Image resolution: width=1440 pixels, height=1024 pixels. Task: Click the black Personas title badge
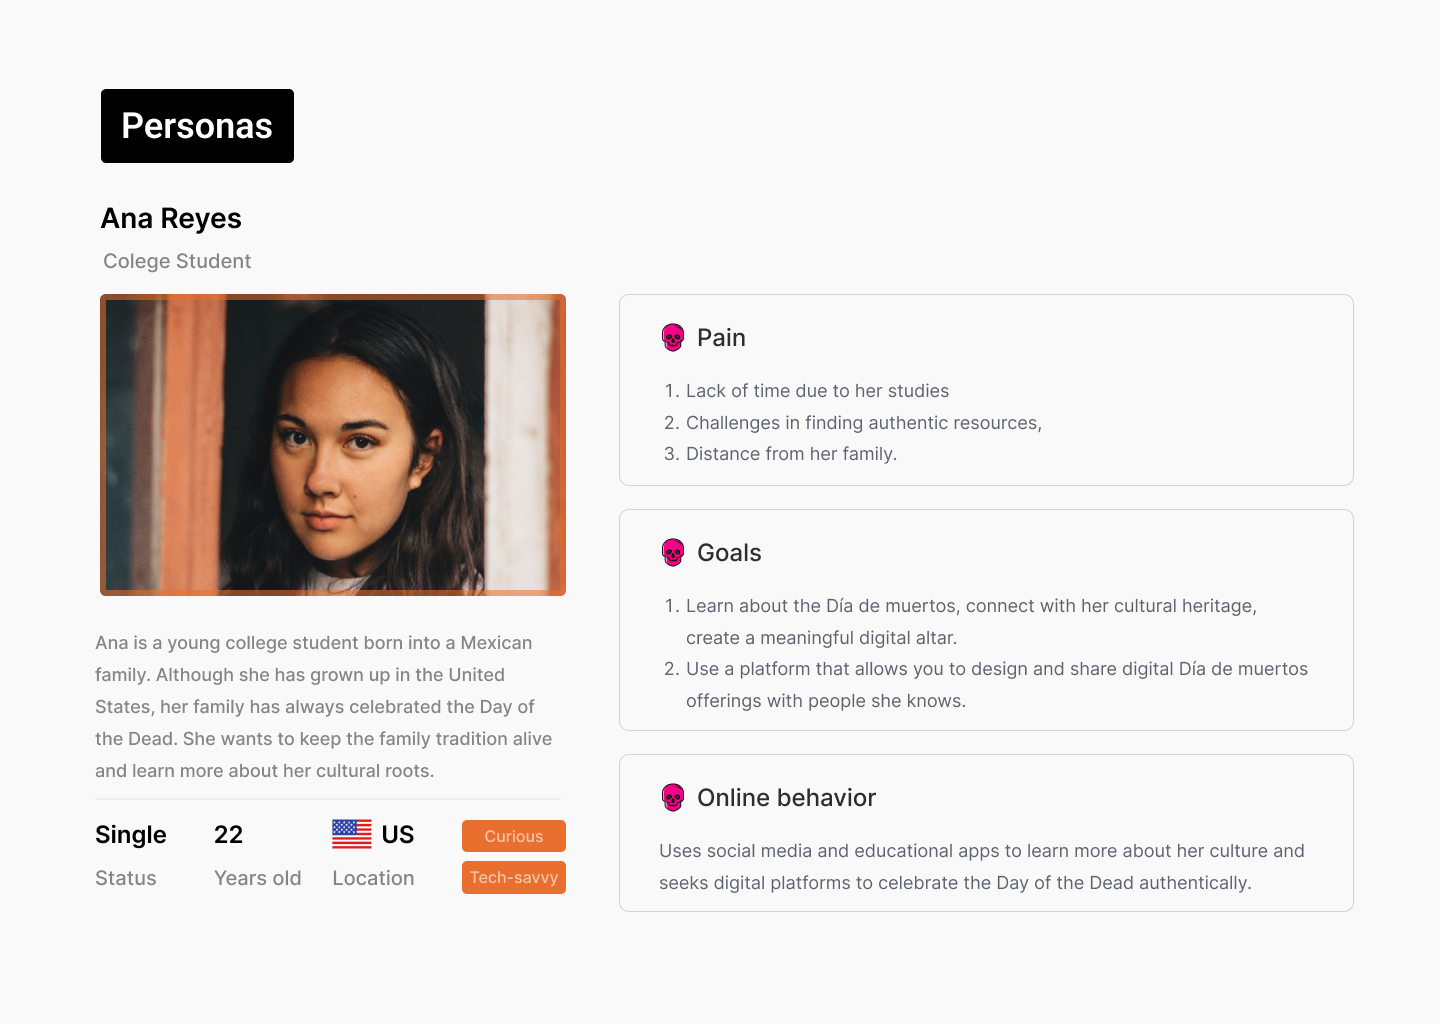pos(197,126)
